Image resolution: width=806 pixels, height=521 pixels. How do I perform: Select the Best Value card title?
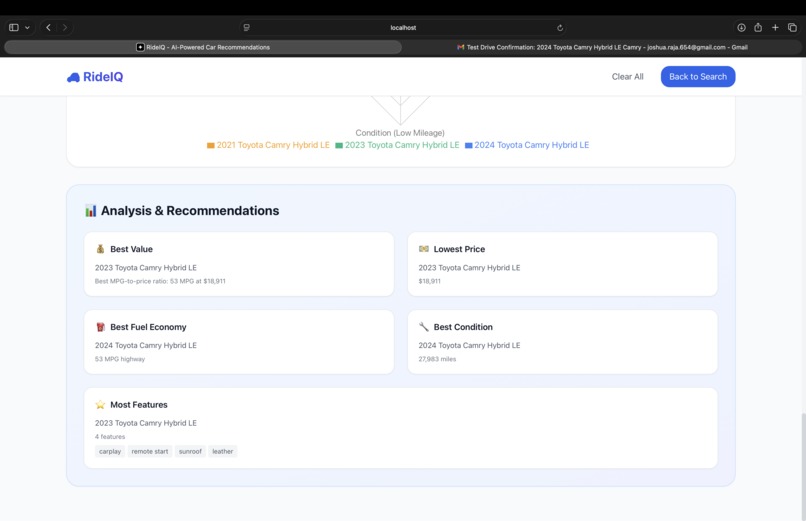[131, 249]
